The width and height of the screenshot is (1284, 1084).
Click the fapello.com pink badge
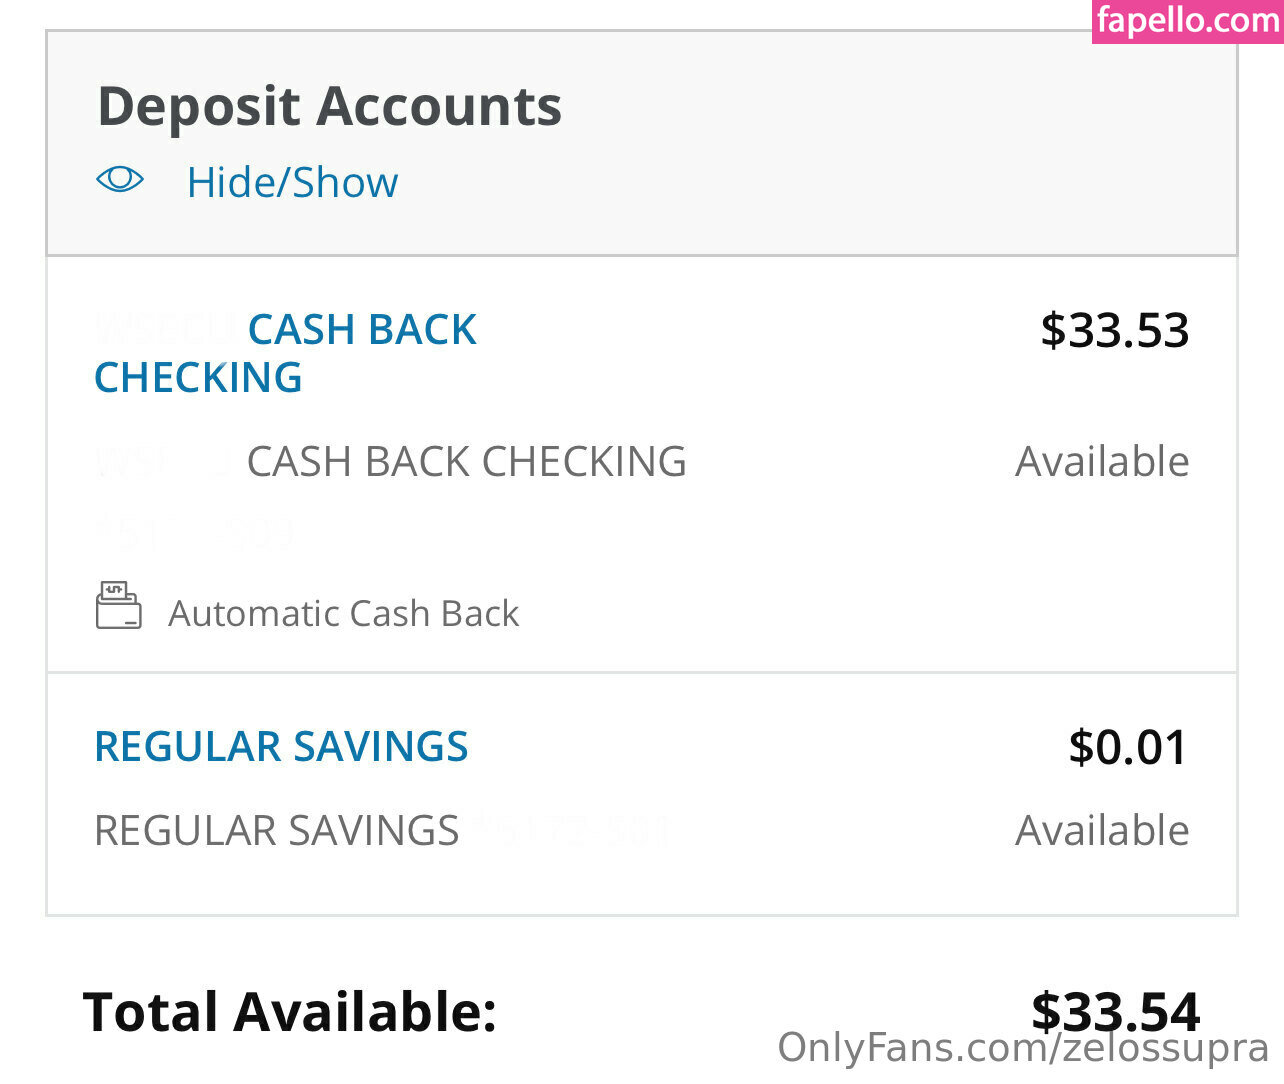click(x=1187, y=20)
